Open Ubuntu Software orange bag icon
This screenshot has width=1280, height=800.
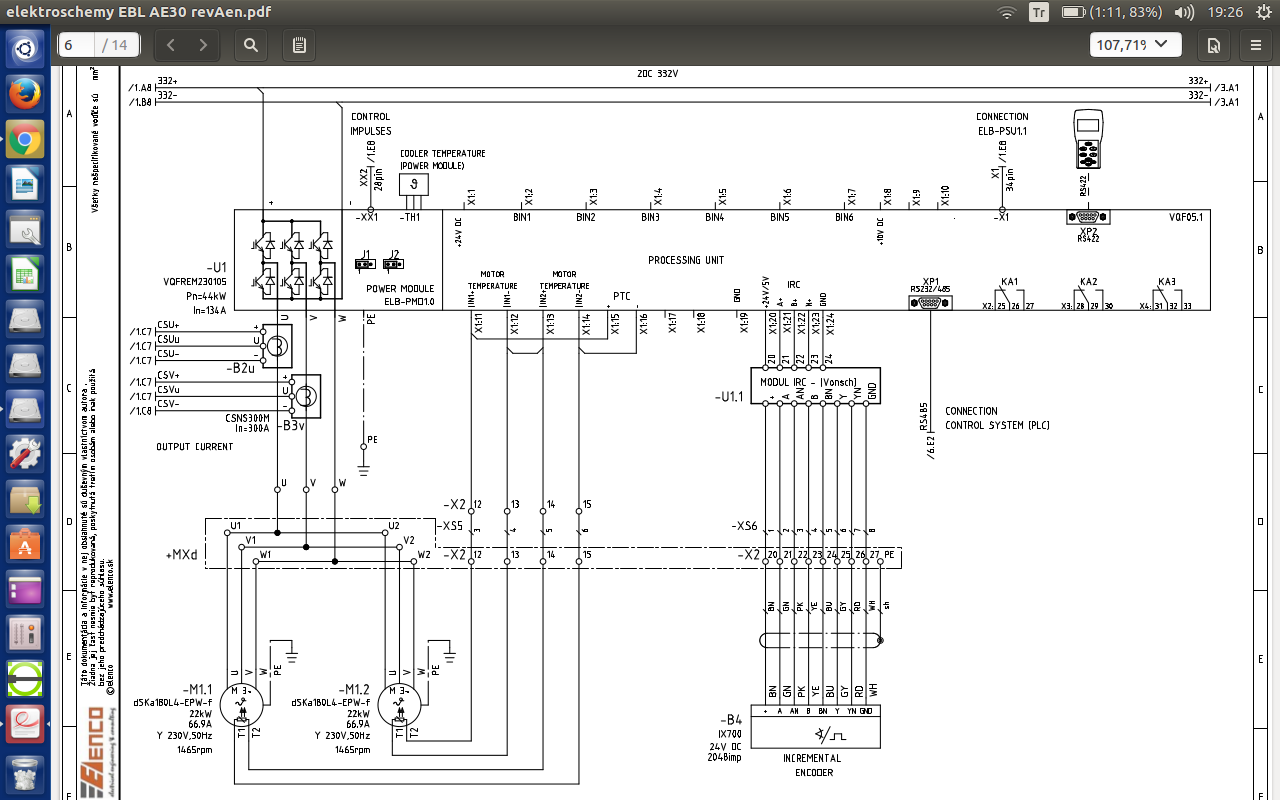25,544
